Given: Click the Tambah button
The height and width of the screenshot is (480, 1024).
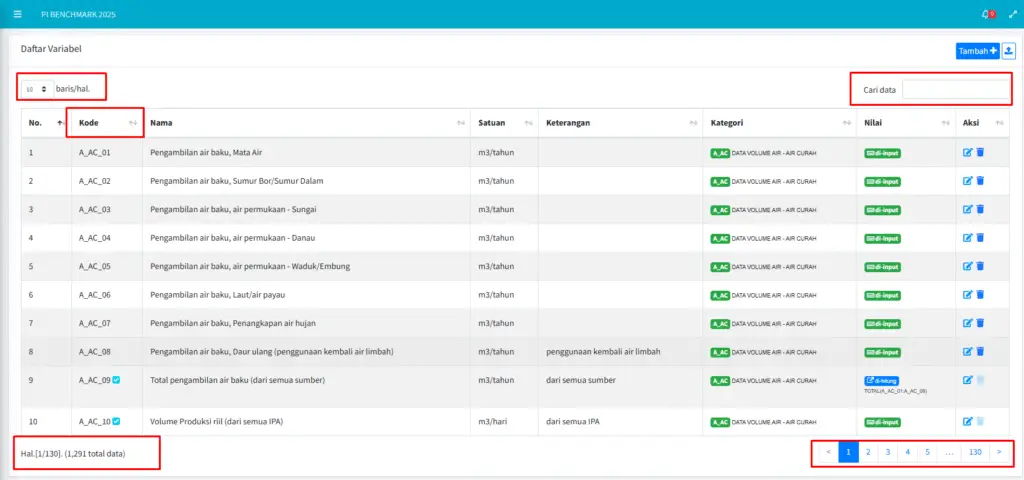Looking at the screenshot, I should tap(977, 51).
